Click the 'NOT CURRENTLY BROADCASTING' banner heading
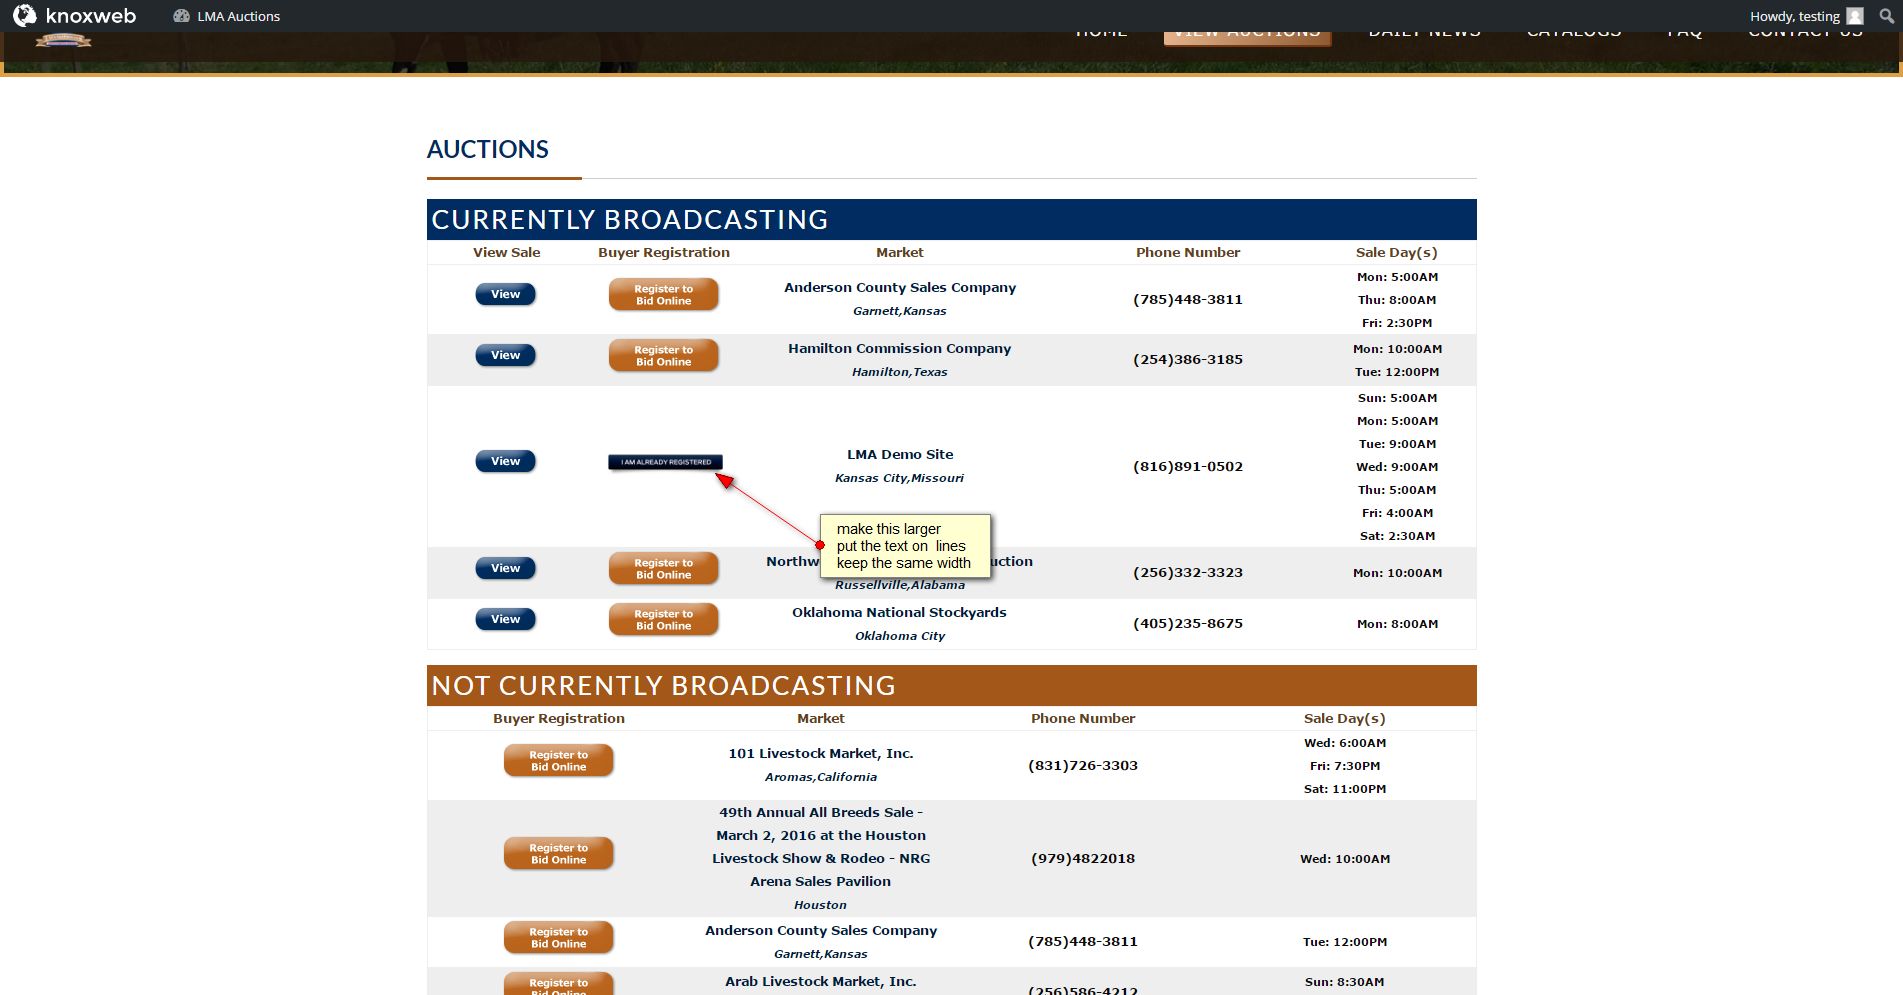Viewport: 1903px width, 995px height. (663, 685)
